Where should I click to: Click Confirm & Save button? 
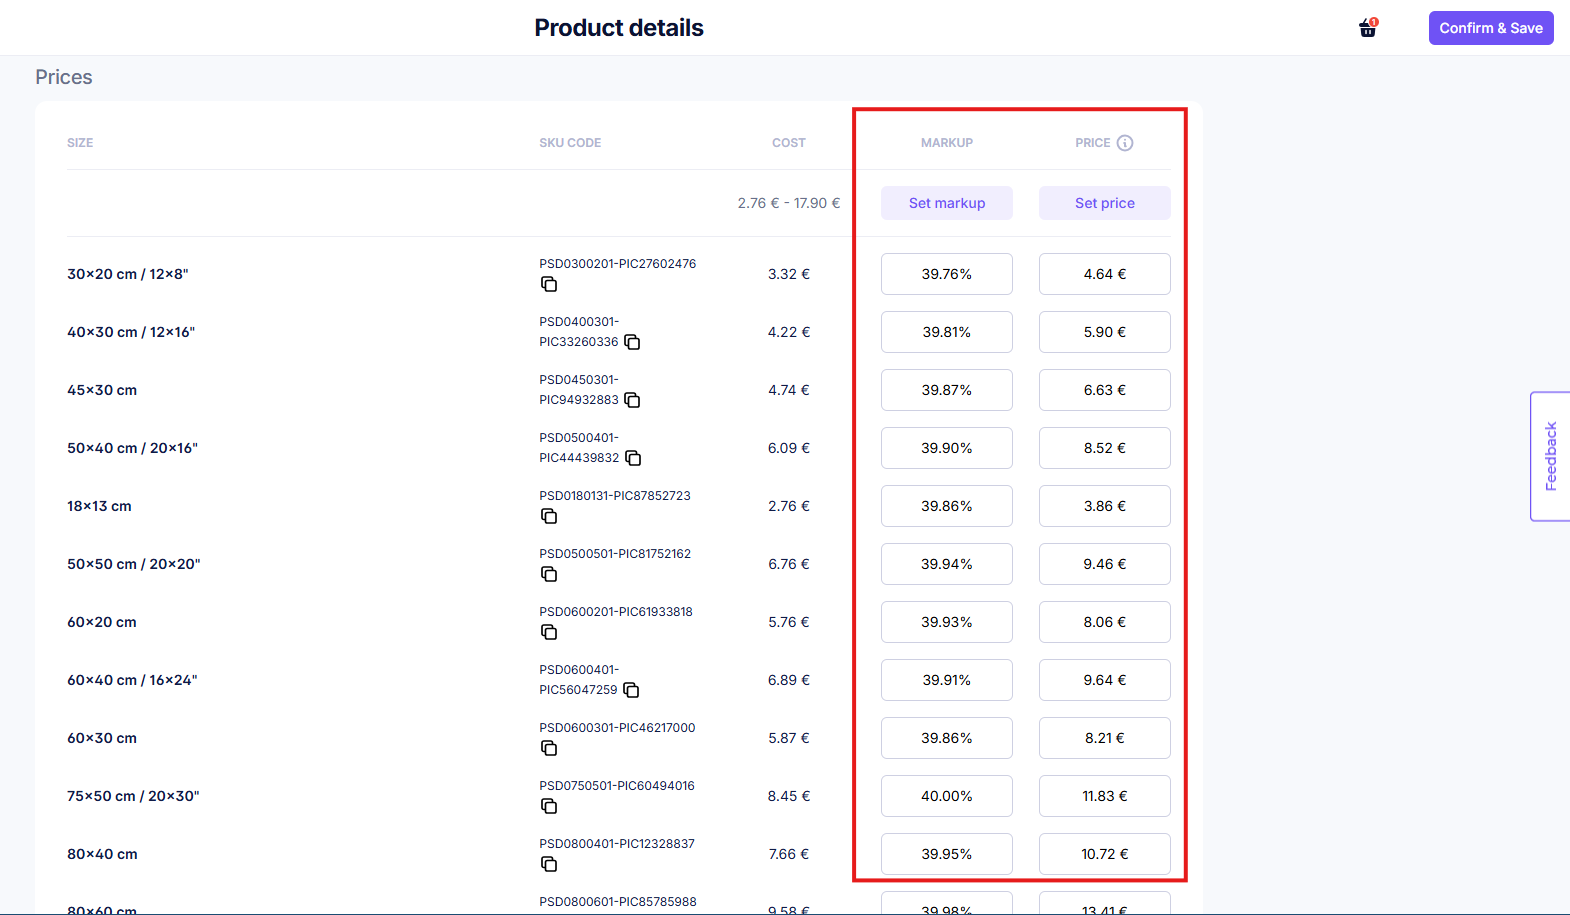click(1491, 28)
